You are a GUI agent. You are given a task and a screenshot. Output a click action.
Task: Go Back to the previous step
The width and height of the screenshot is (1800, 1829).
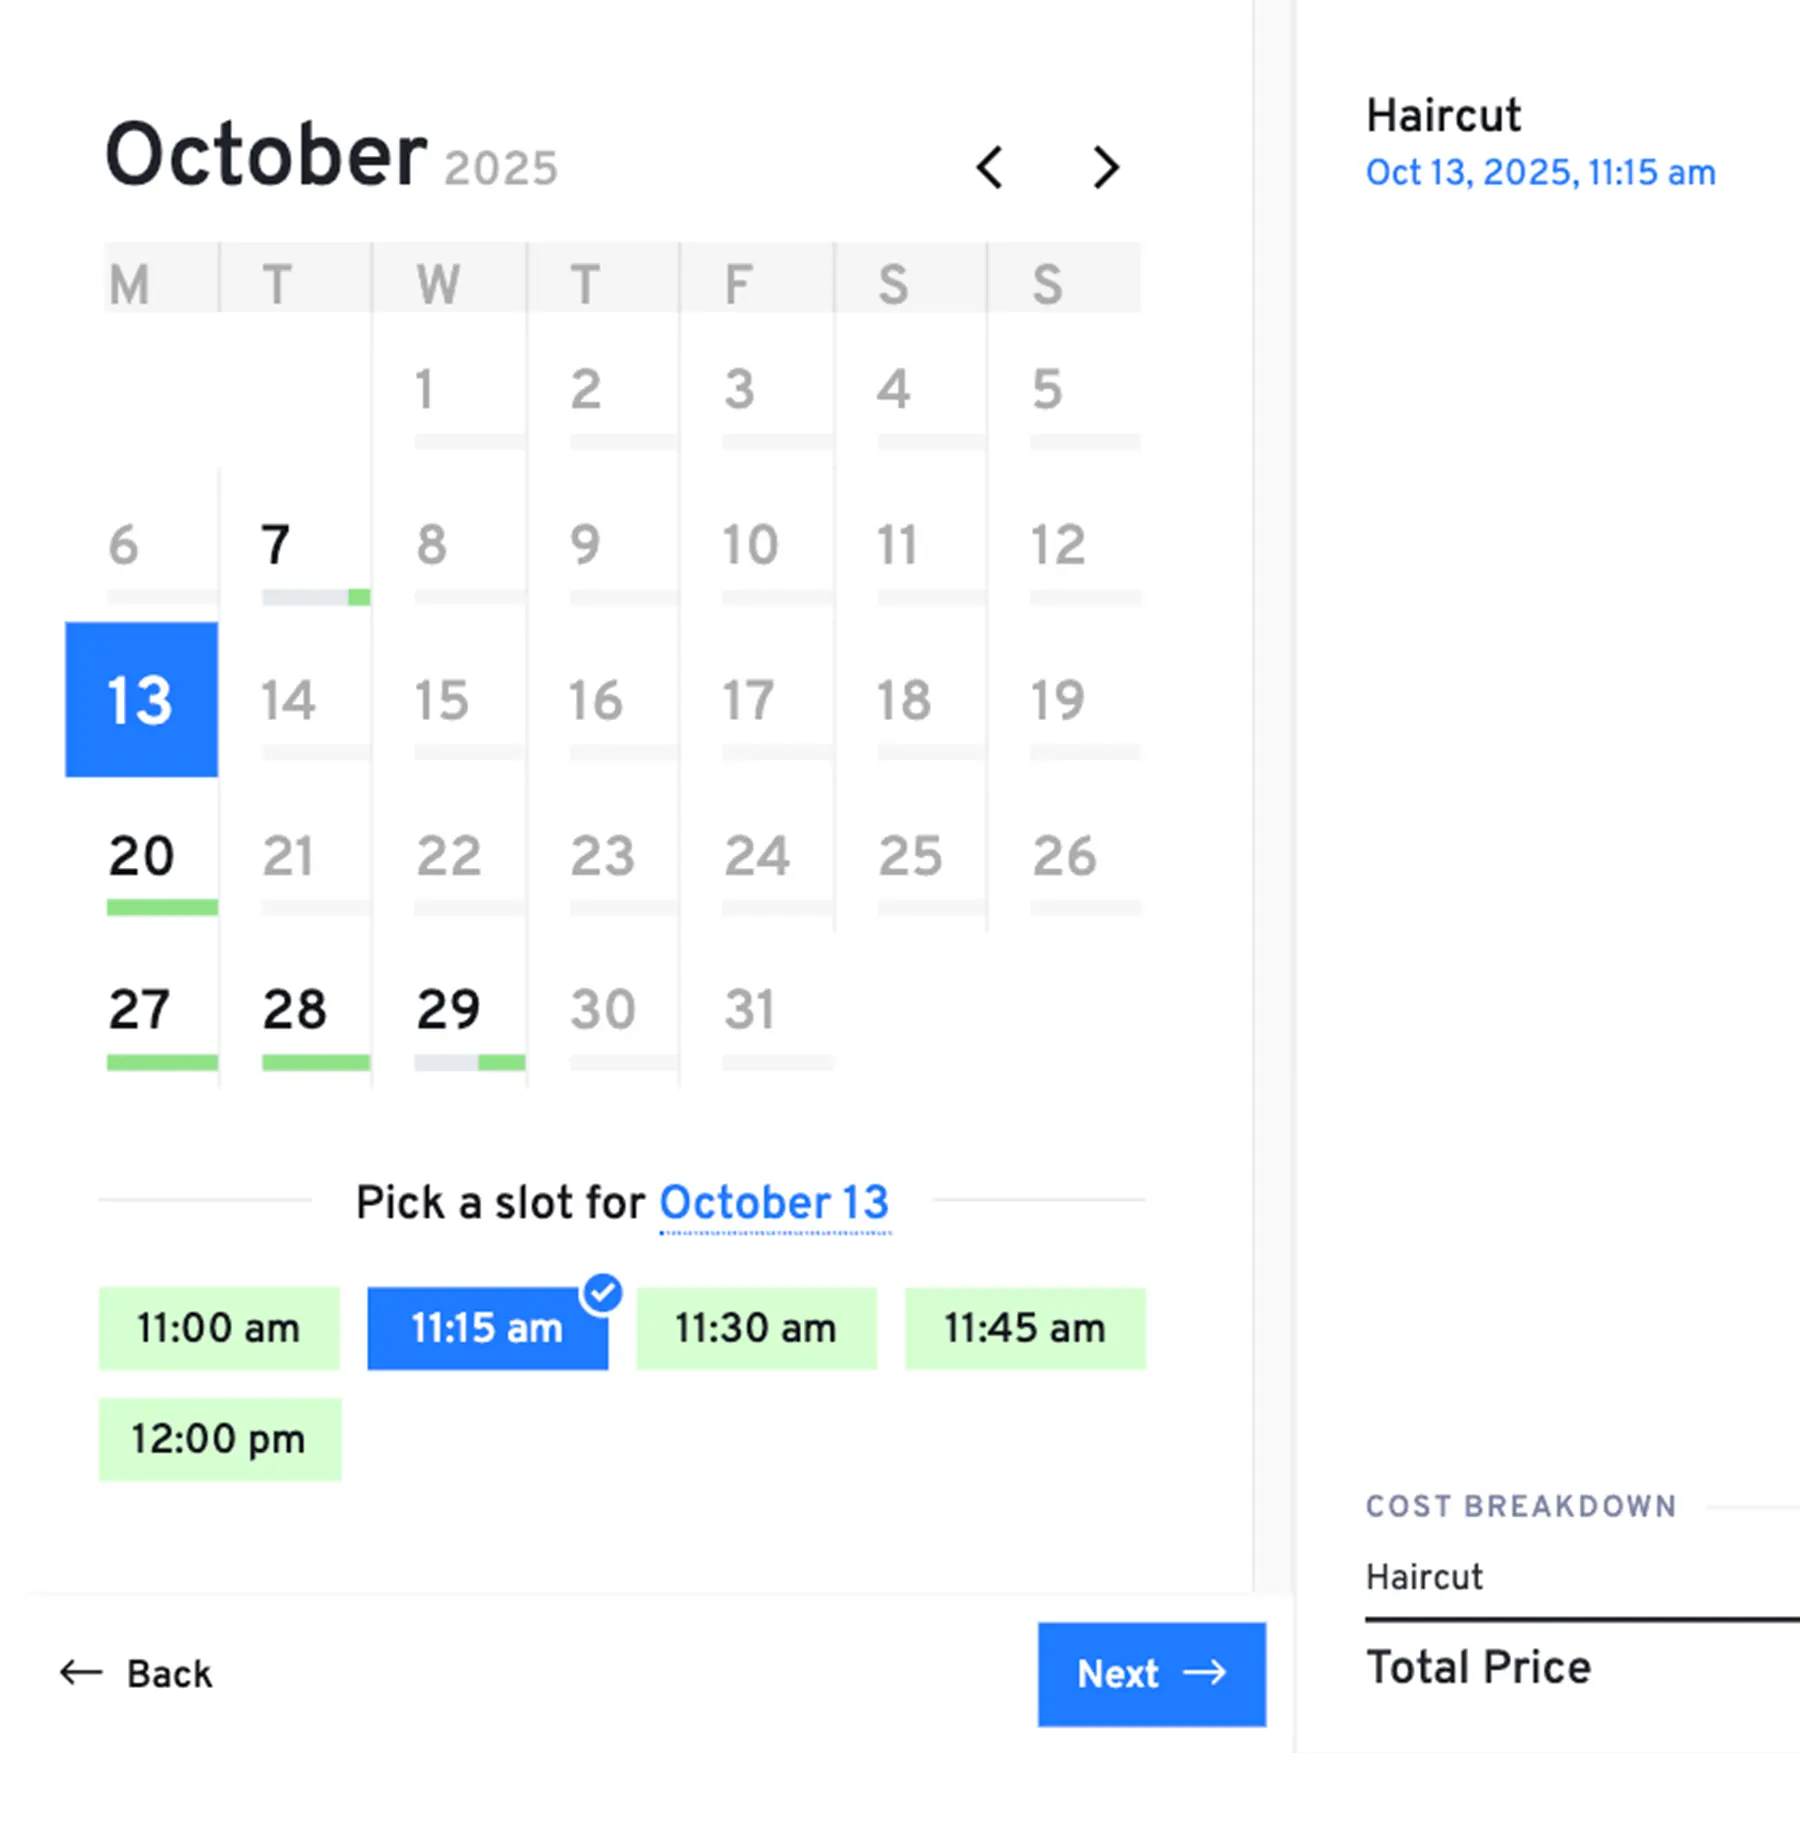tap(137, 1673)
